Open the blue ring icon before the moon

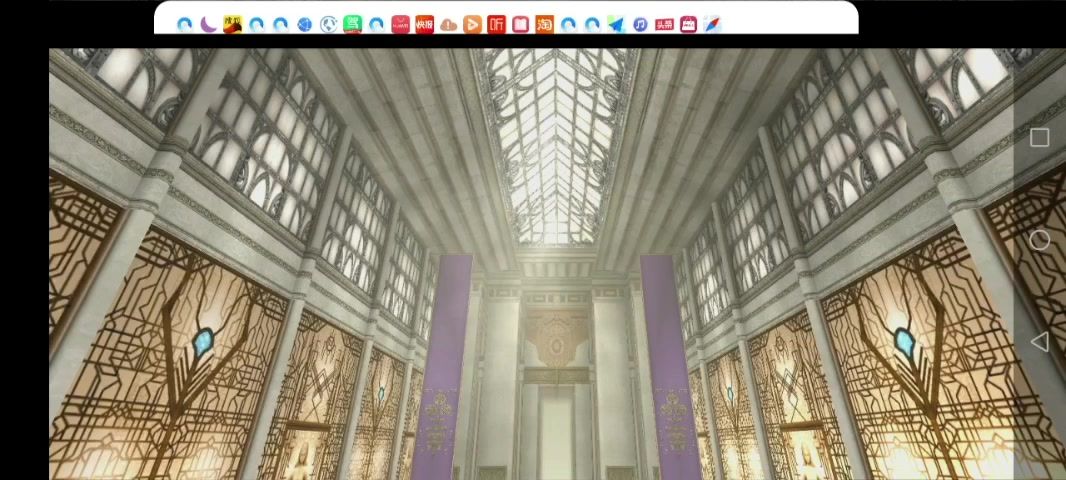184,24
